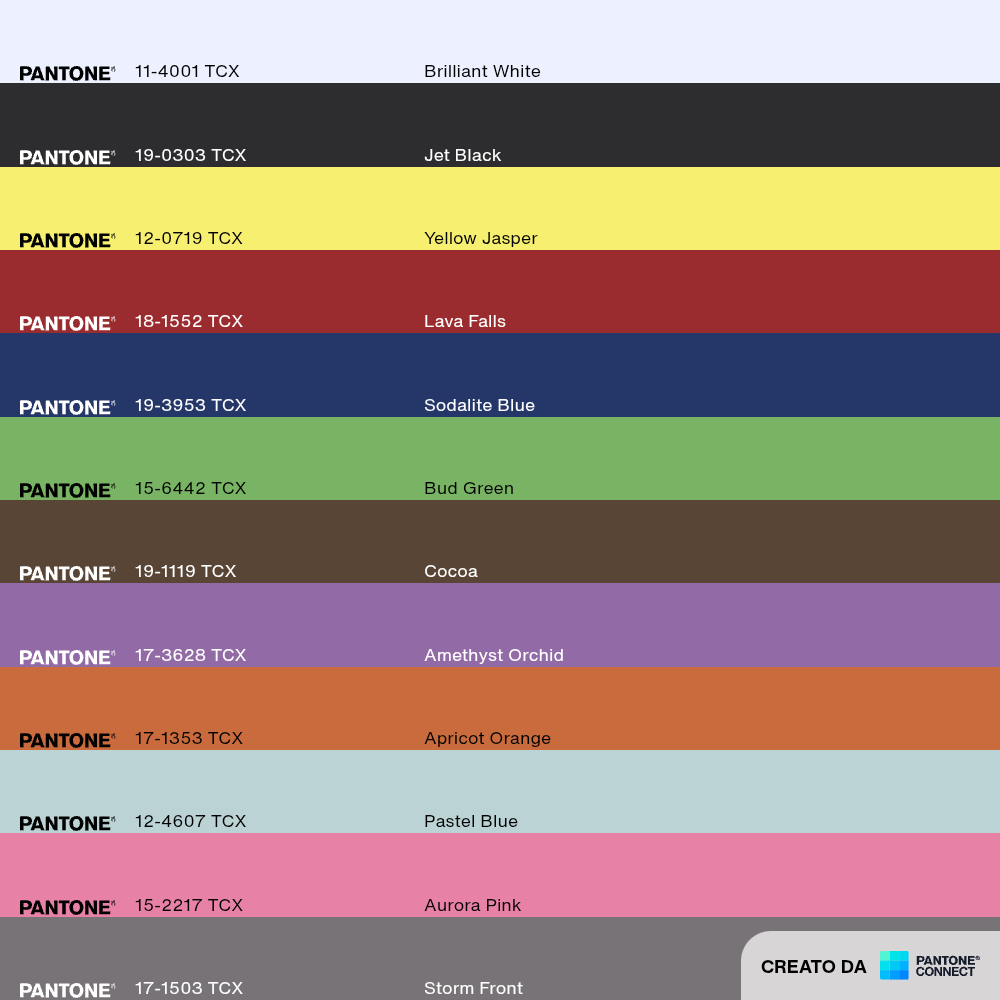
Task: Click the PANTONE logo on Bud Green row
Action: pos(67,490)
